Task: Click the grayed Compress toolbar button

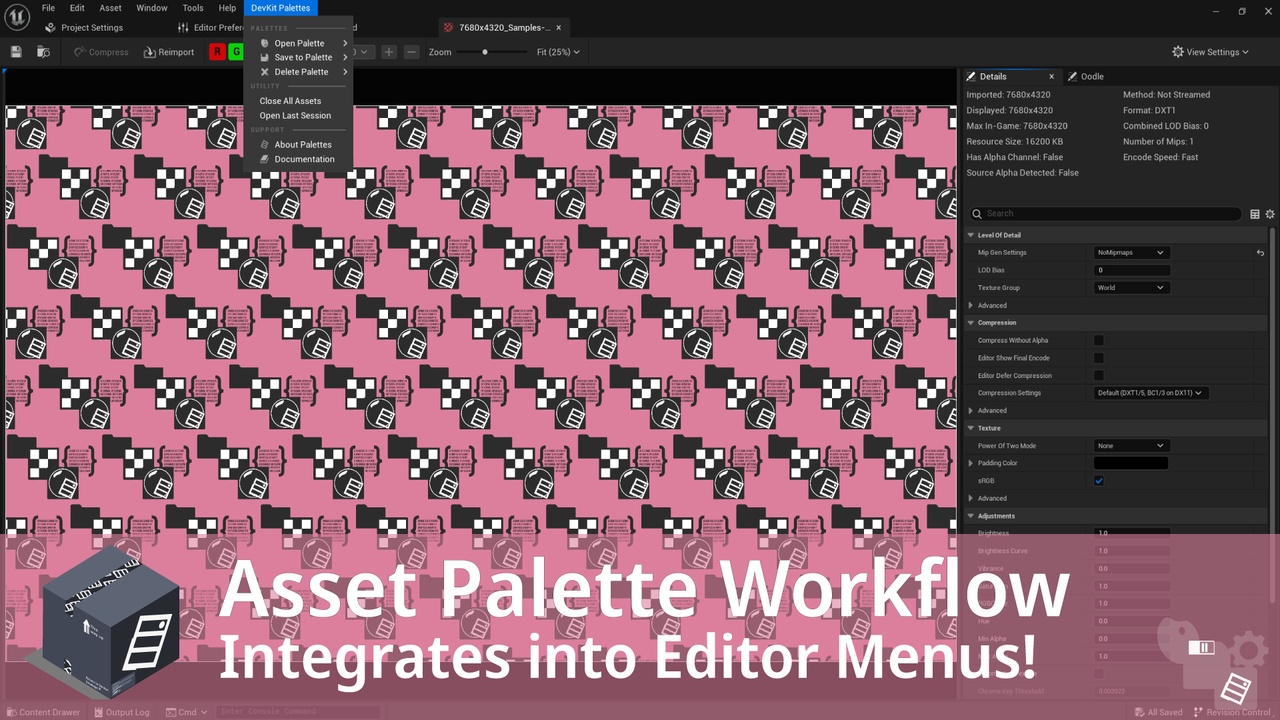Action: (x=101, y=52)
